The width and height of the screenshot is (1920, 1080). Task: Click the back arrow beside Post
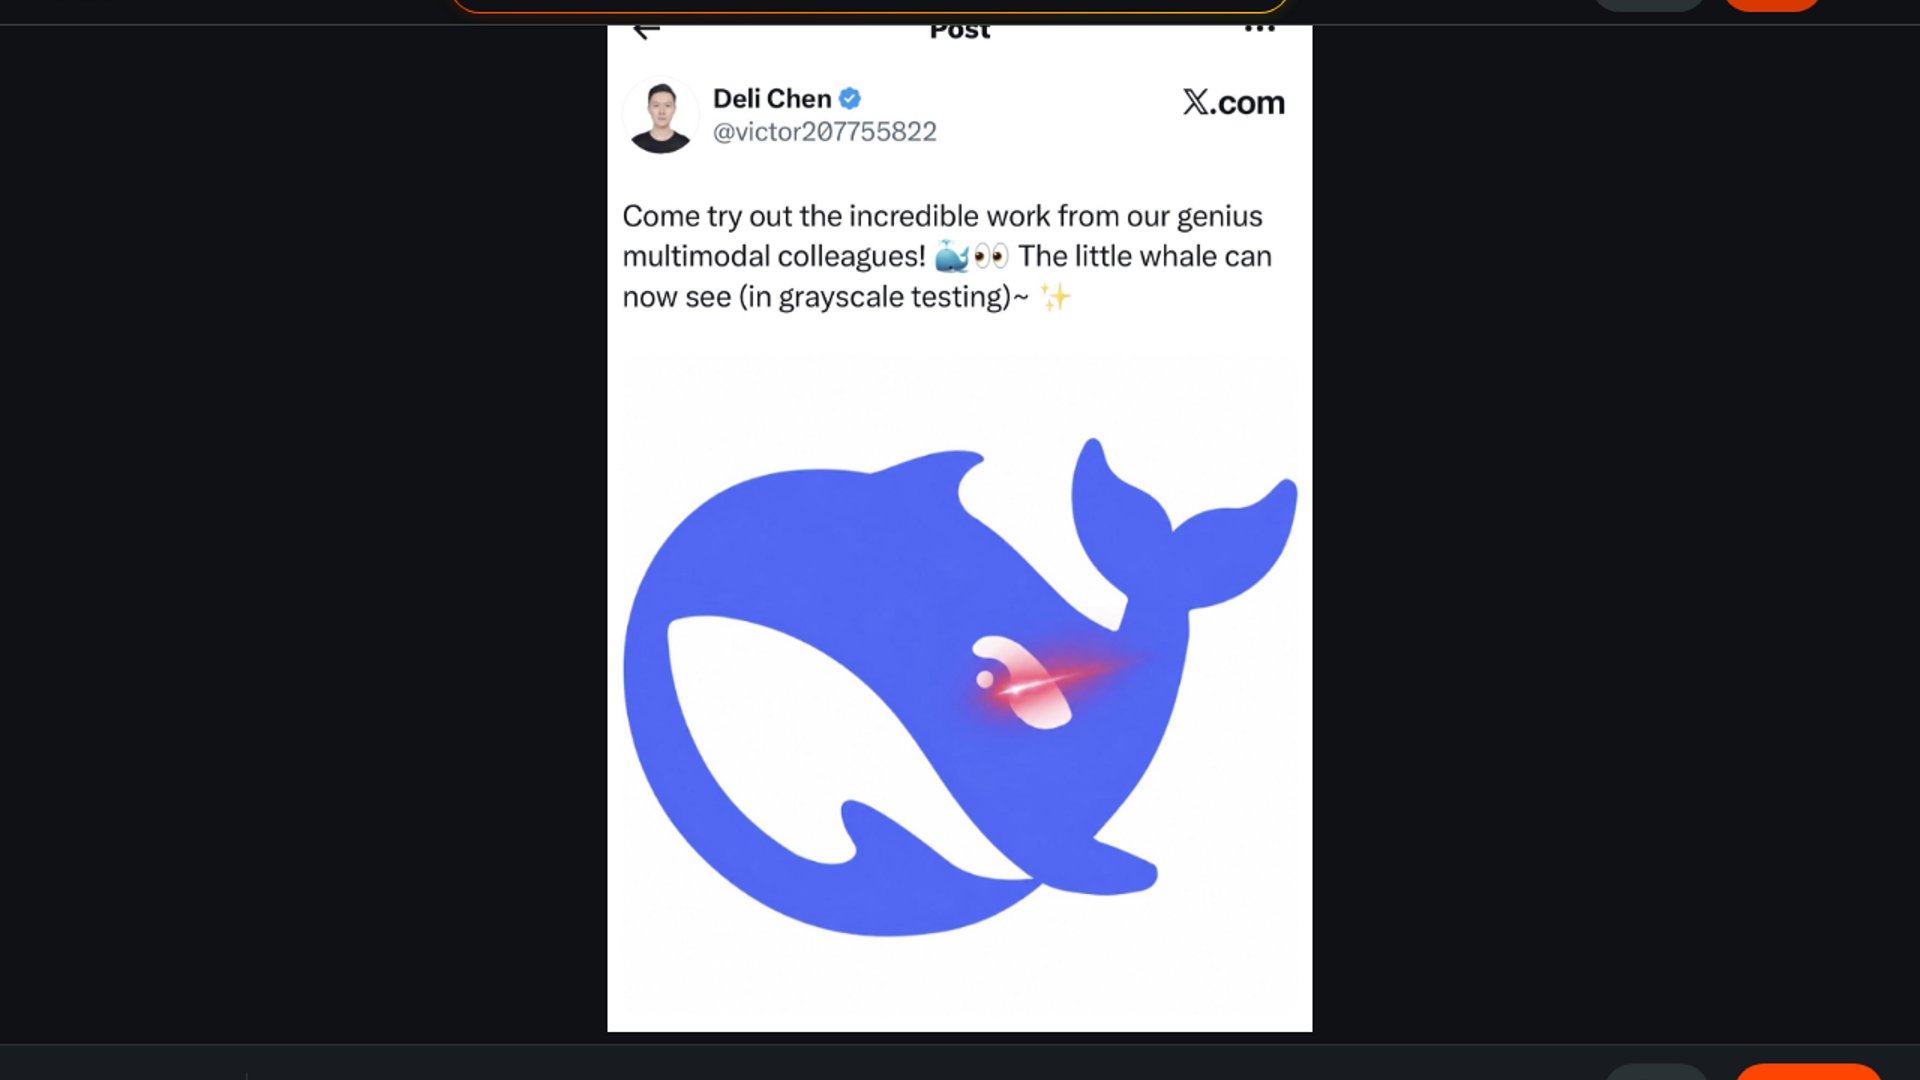(x=647, y=31)
